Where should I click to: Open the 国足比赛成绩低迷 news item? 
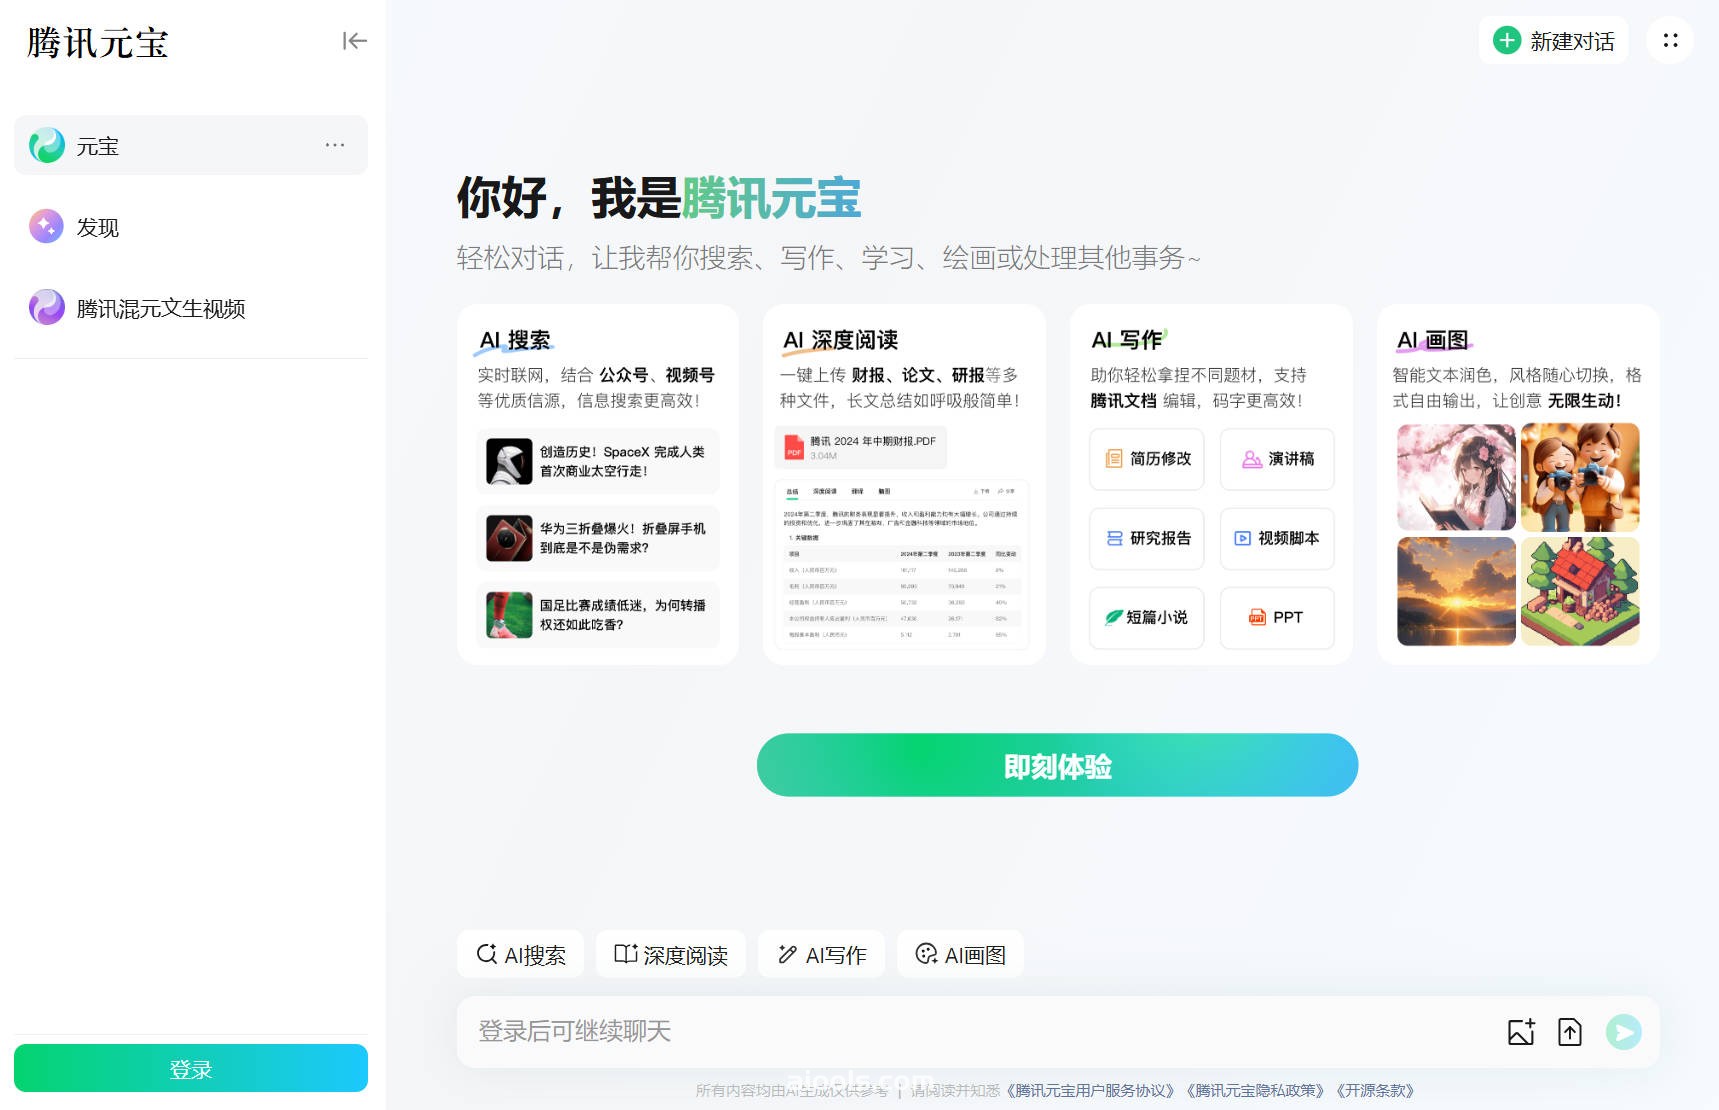(598, 615)
